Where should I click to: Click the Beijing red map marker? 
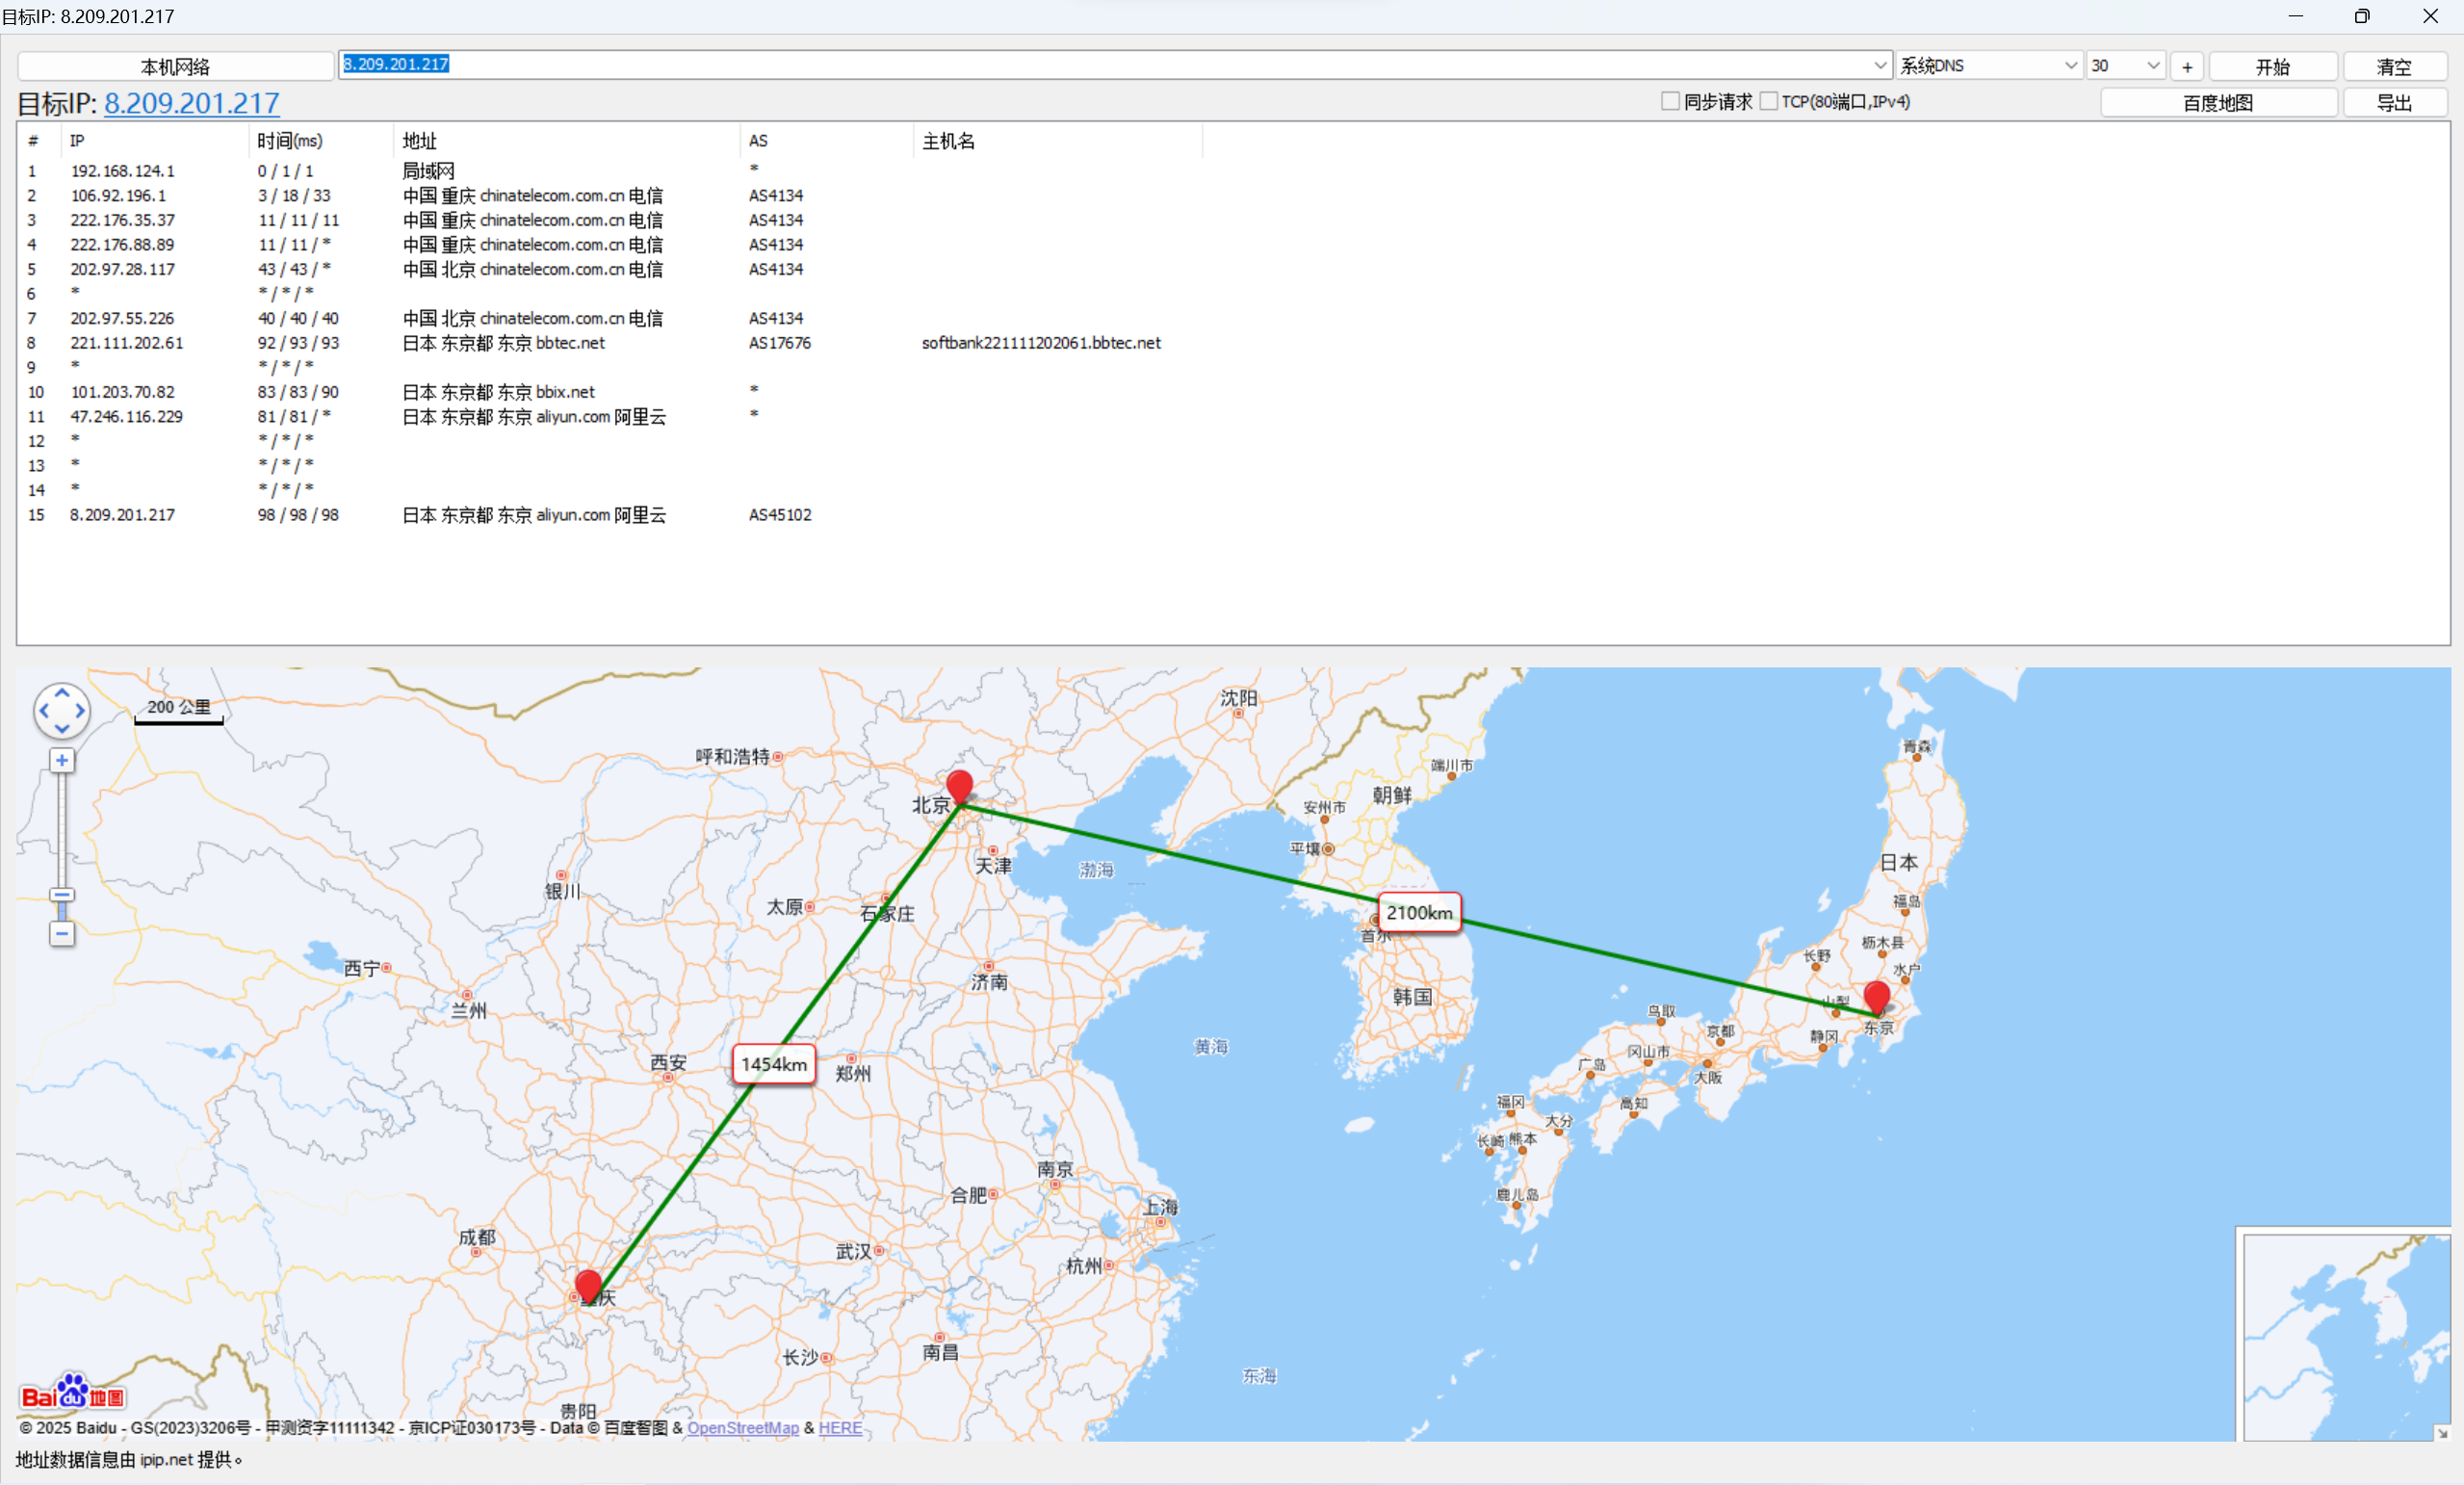tap(959, 786)
